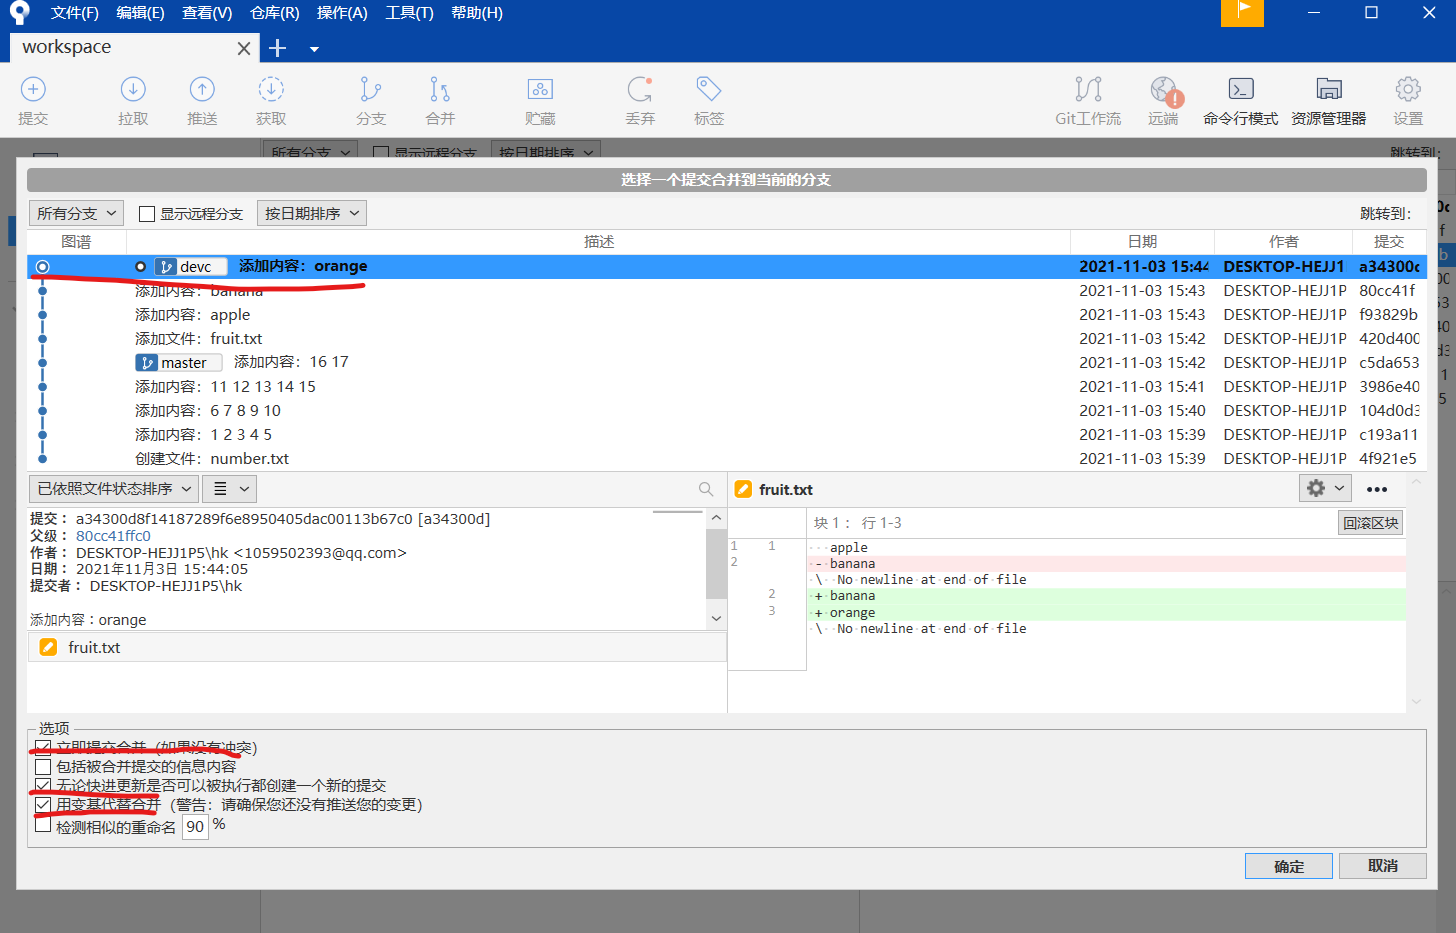Click the Push (推送) toolbar icon

202,90
